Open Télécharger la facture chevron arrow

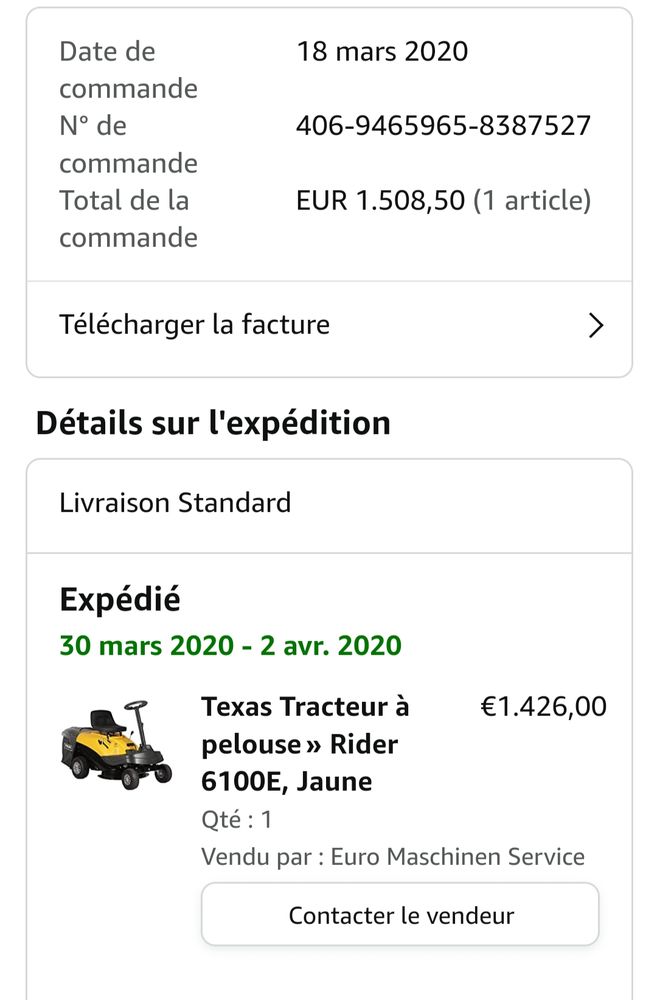597,326
